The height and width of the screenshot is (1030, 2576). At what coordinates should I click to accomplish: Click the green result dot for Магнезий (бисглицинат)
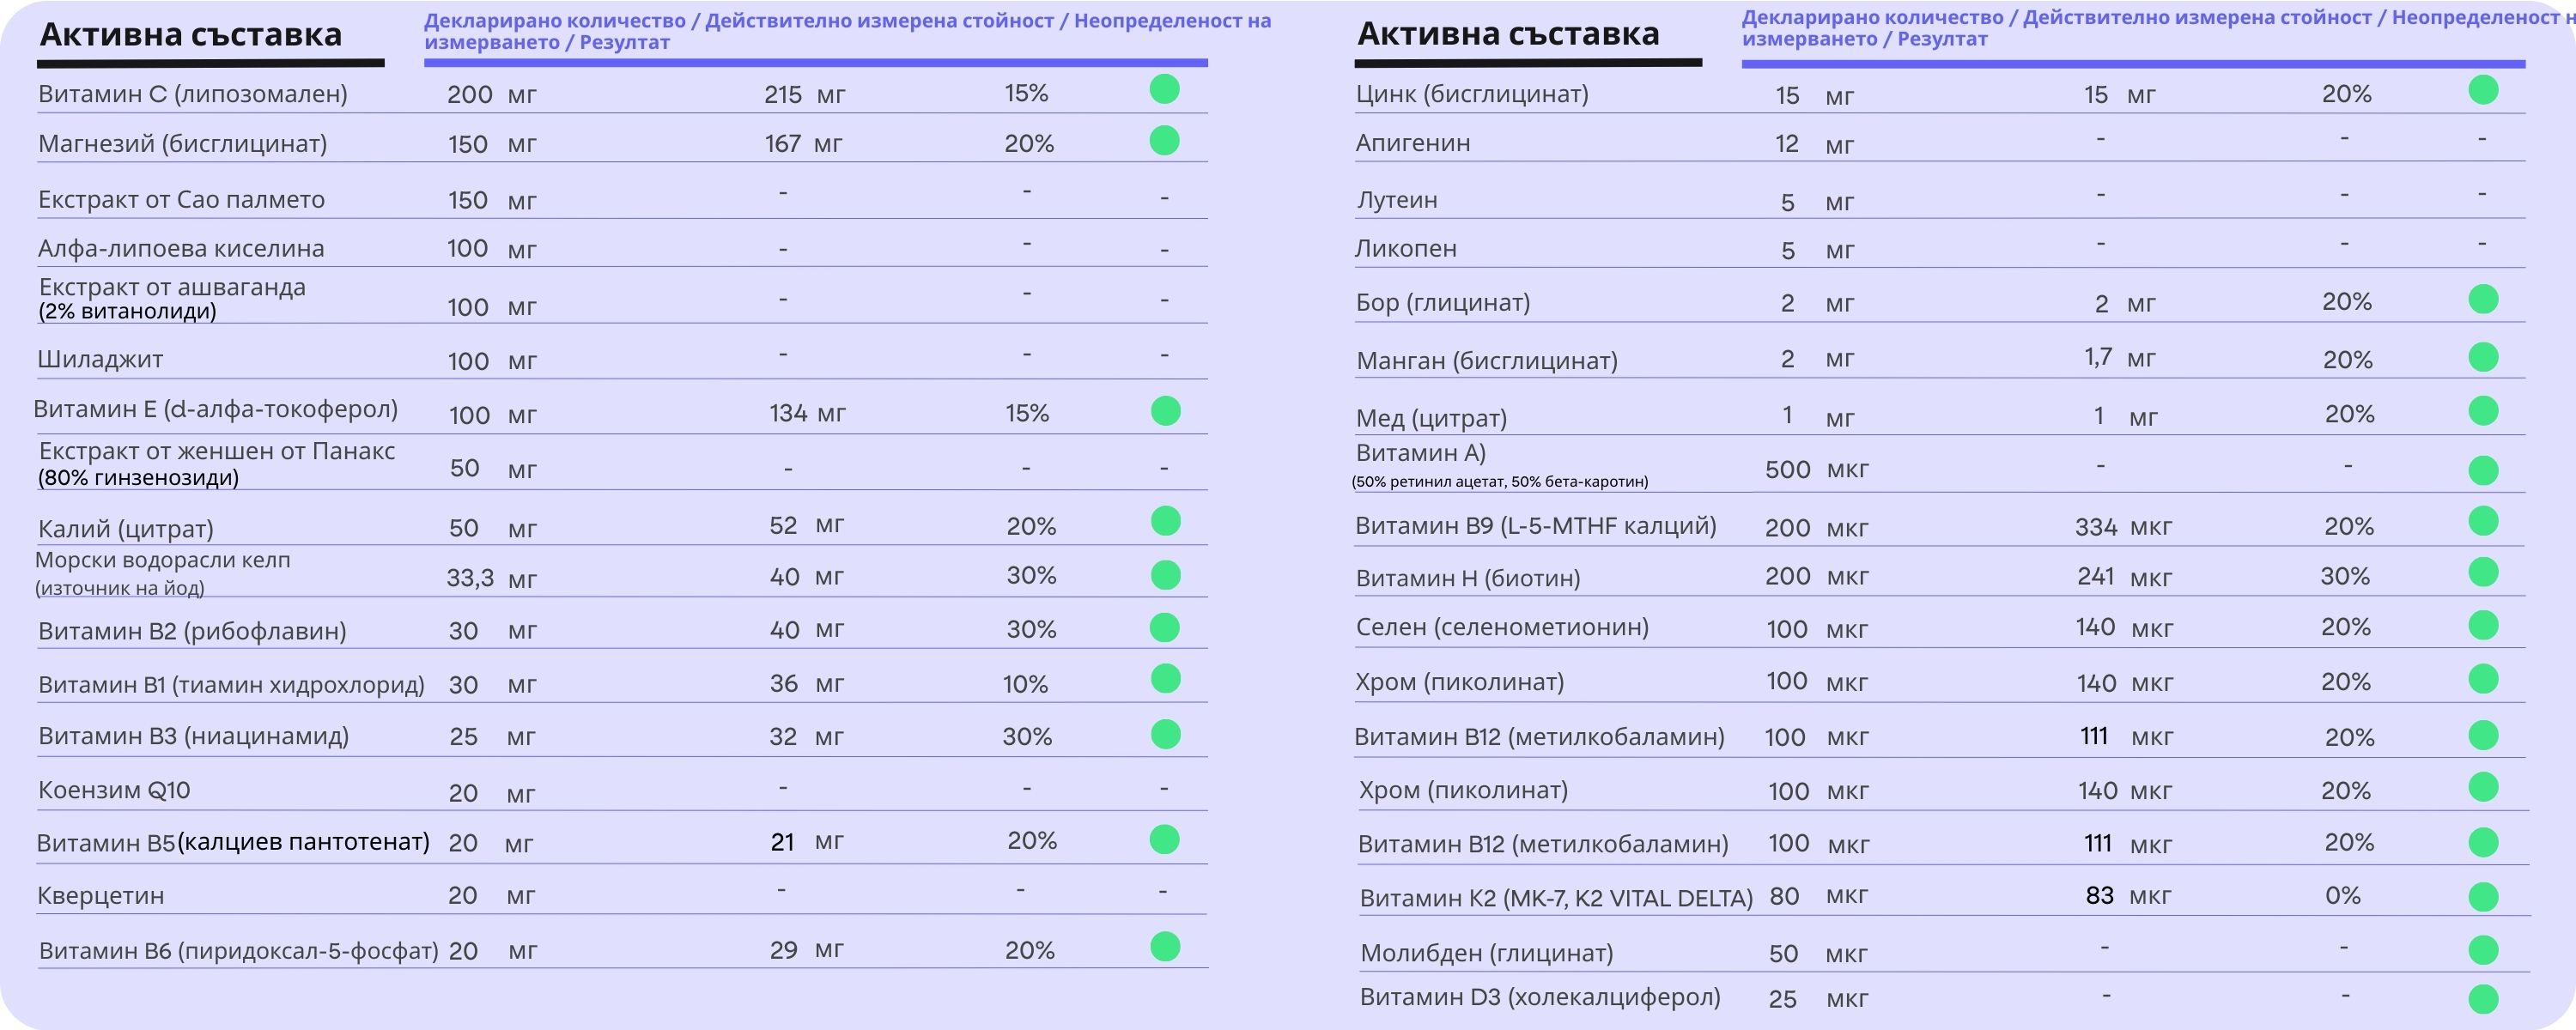pos(1164,141)
